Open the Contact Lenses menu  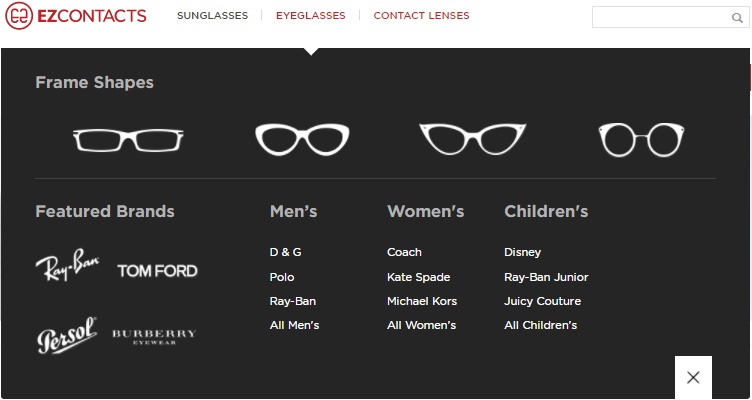point(422,16)
